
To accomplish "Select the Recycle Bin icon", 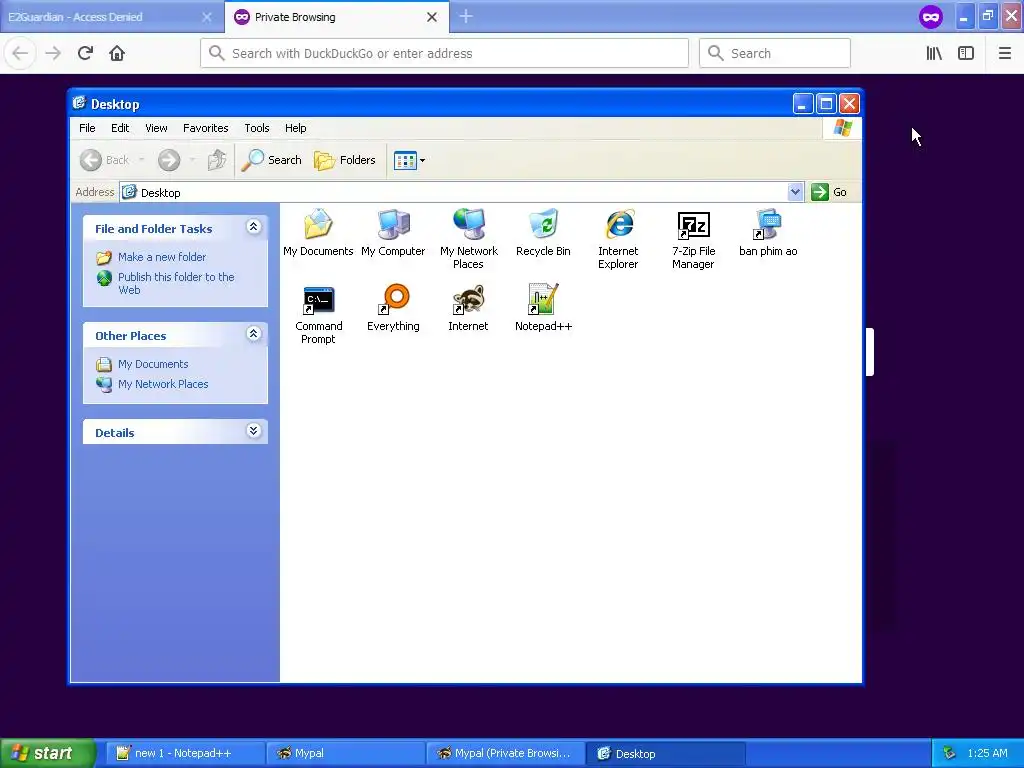I will (543, 232).
